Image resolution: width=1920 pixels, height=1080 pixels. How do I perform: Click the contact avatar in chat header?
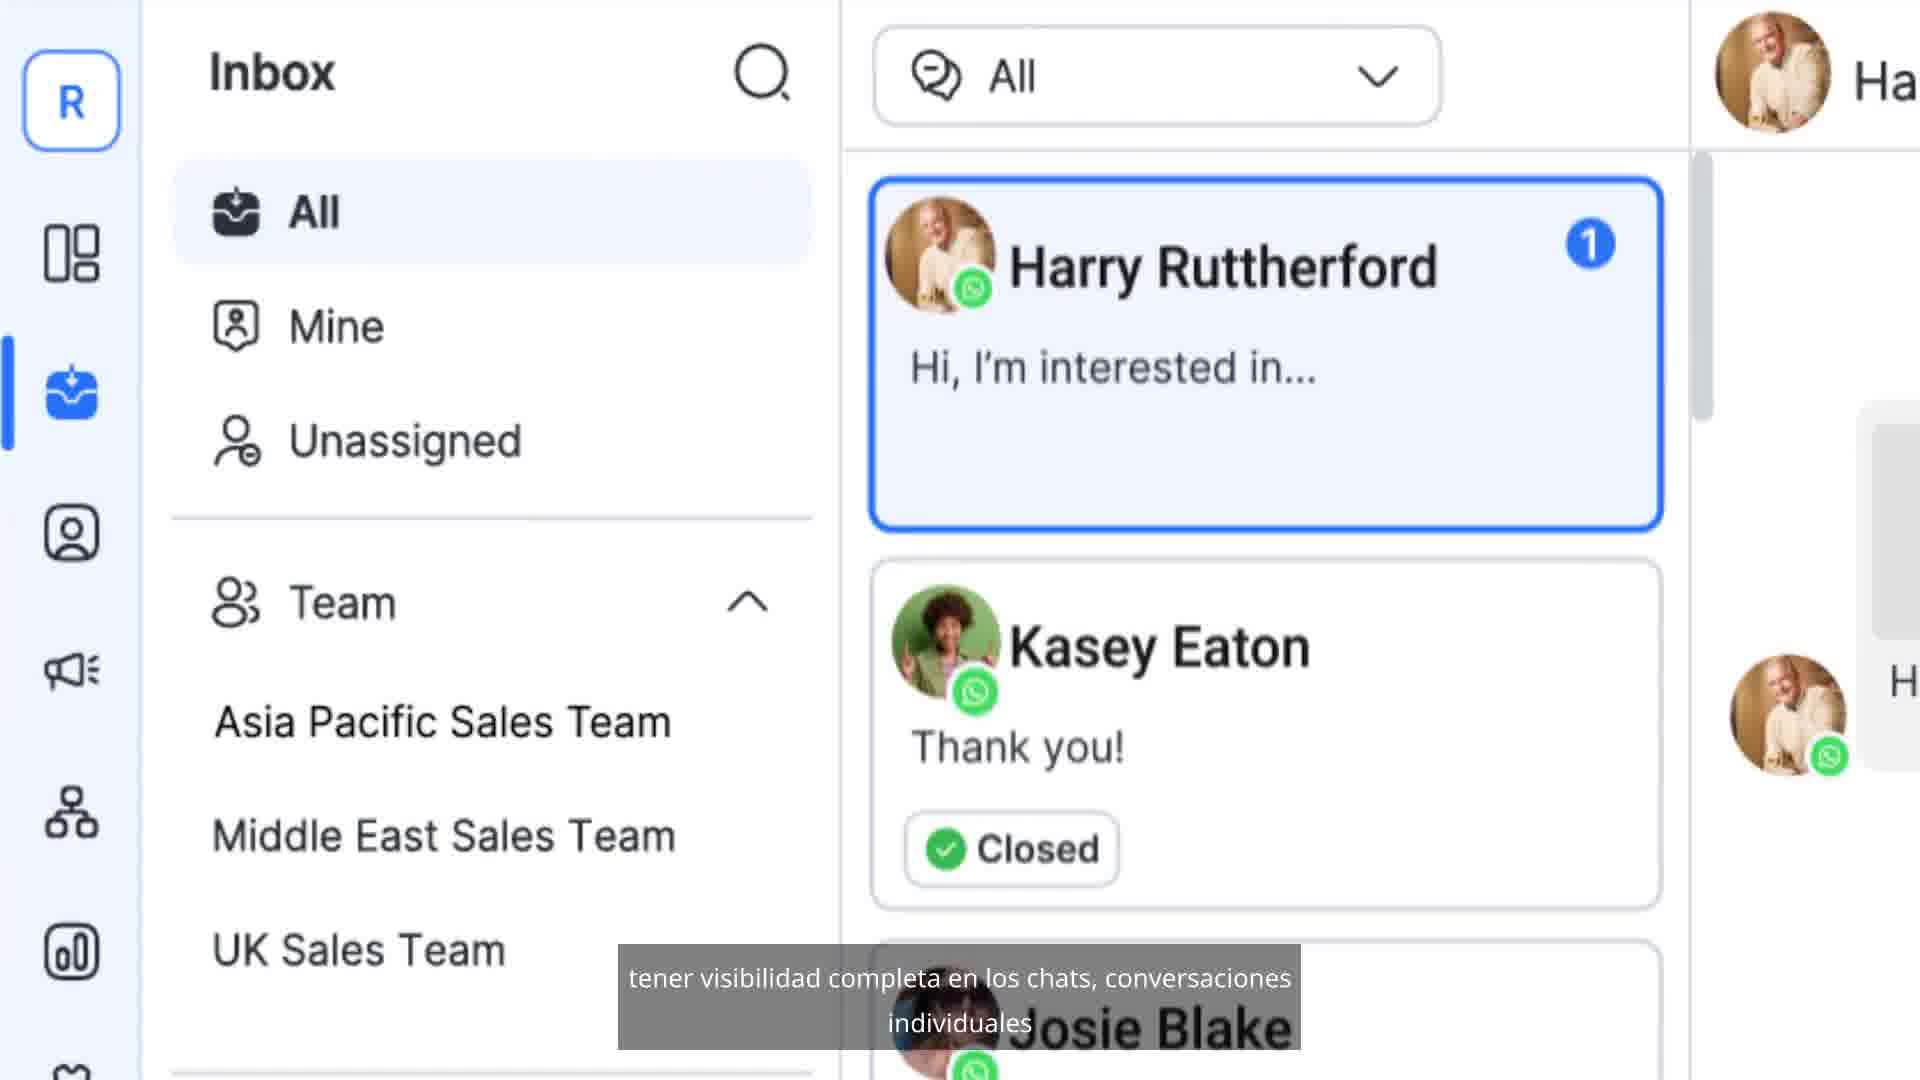pyautogui.click(x=1772, y=72)
